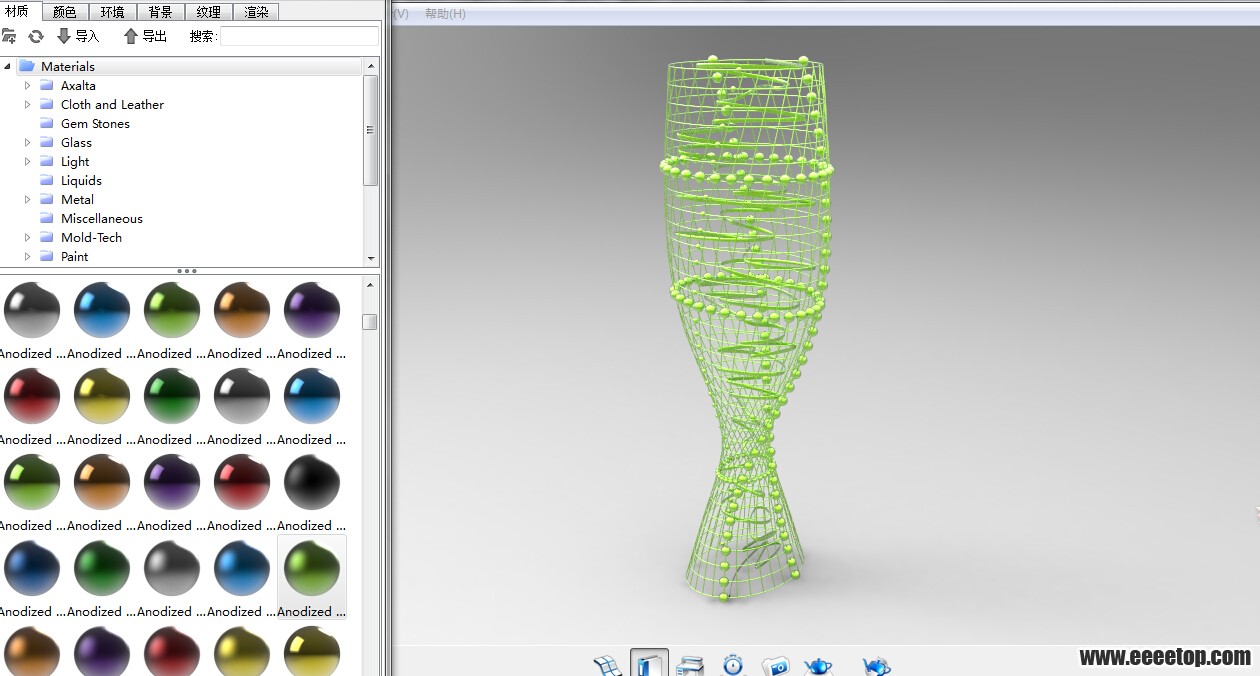Click the add new folder icon
Viewport: 1260px width, 676px height.
[9, 36]
